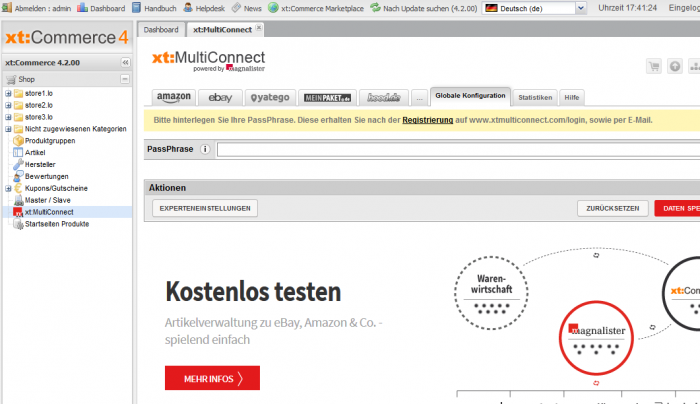700x404 pixels.
Task: Click the xt:MultiConnect magnalister logo
Action: [x=208, y=61]
